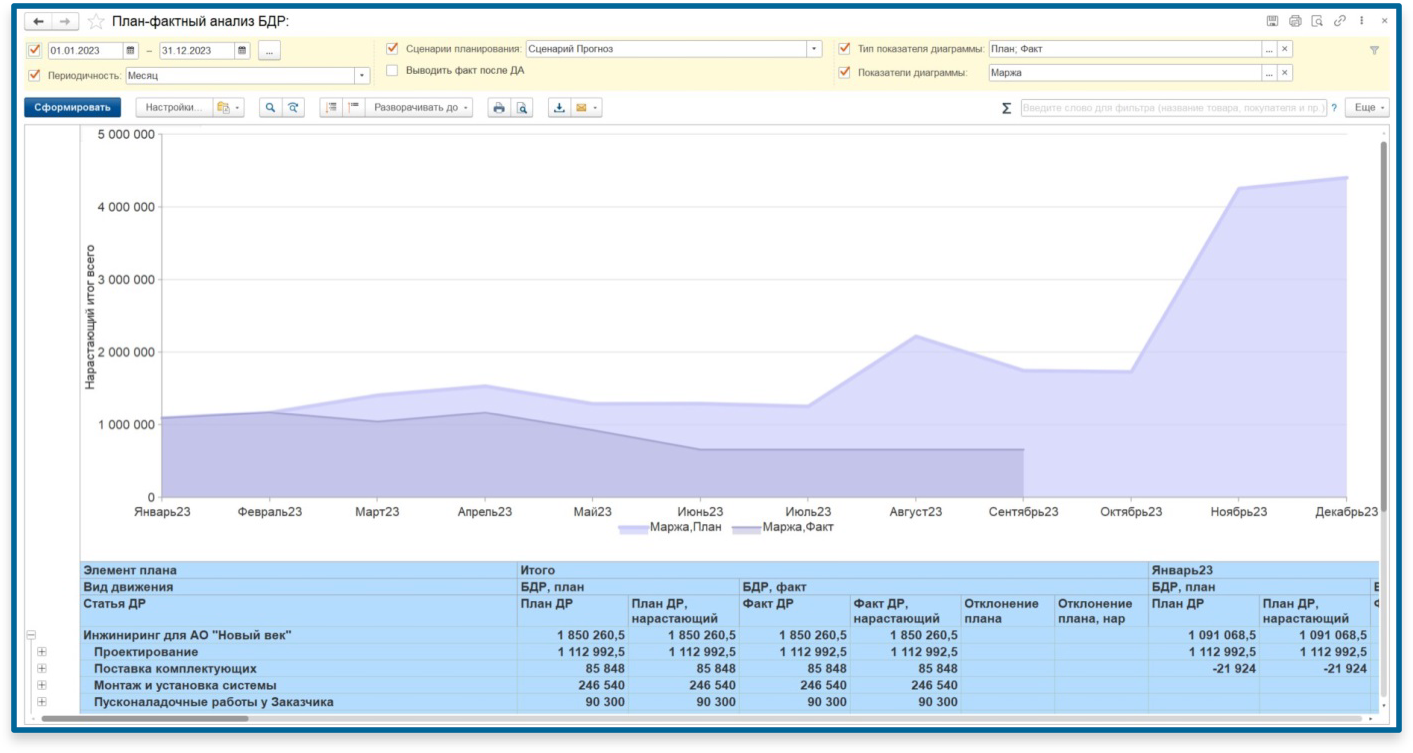This screenshot has width=1413, height=753.
Task: Add report to favorites with star icon
Action: 96,21
